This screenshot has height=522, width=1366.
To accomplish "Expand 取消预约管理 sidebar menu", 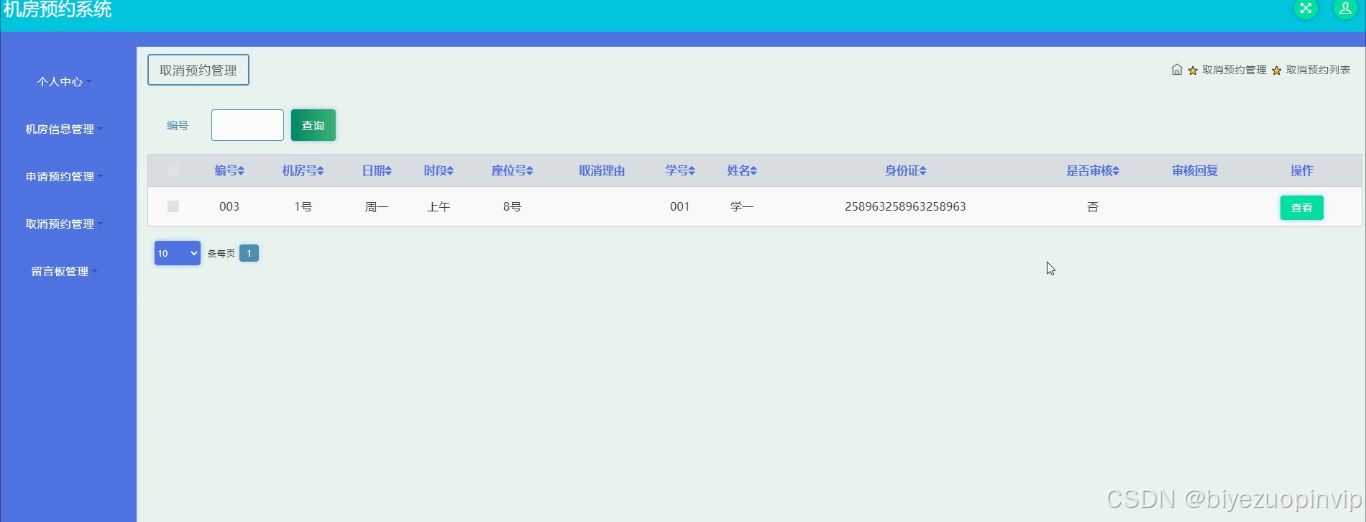I will (x=63, y=224).
